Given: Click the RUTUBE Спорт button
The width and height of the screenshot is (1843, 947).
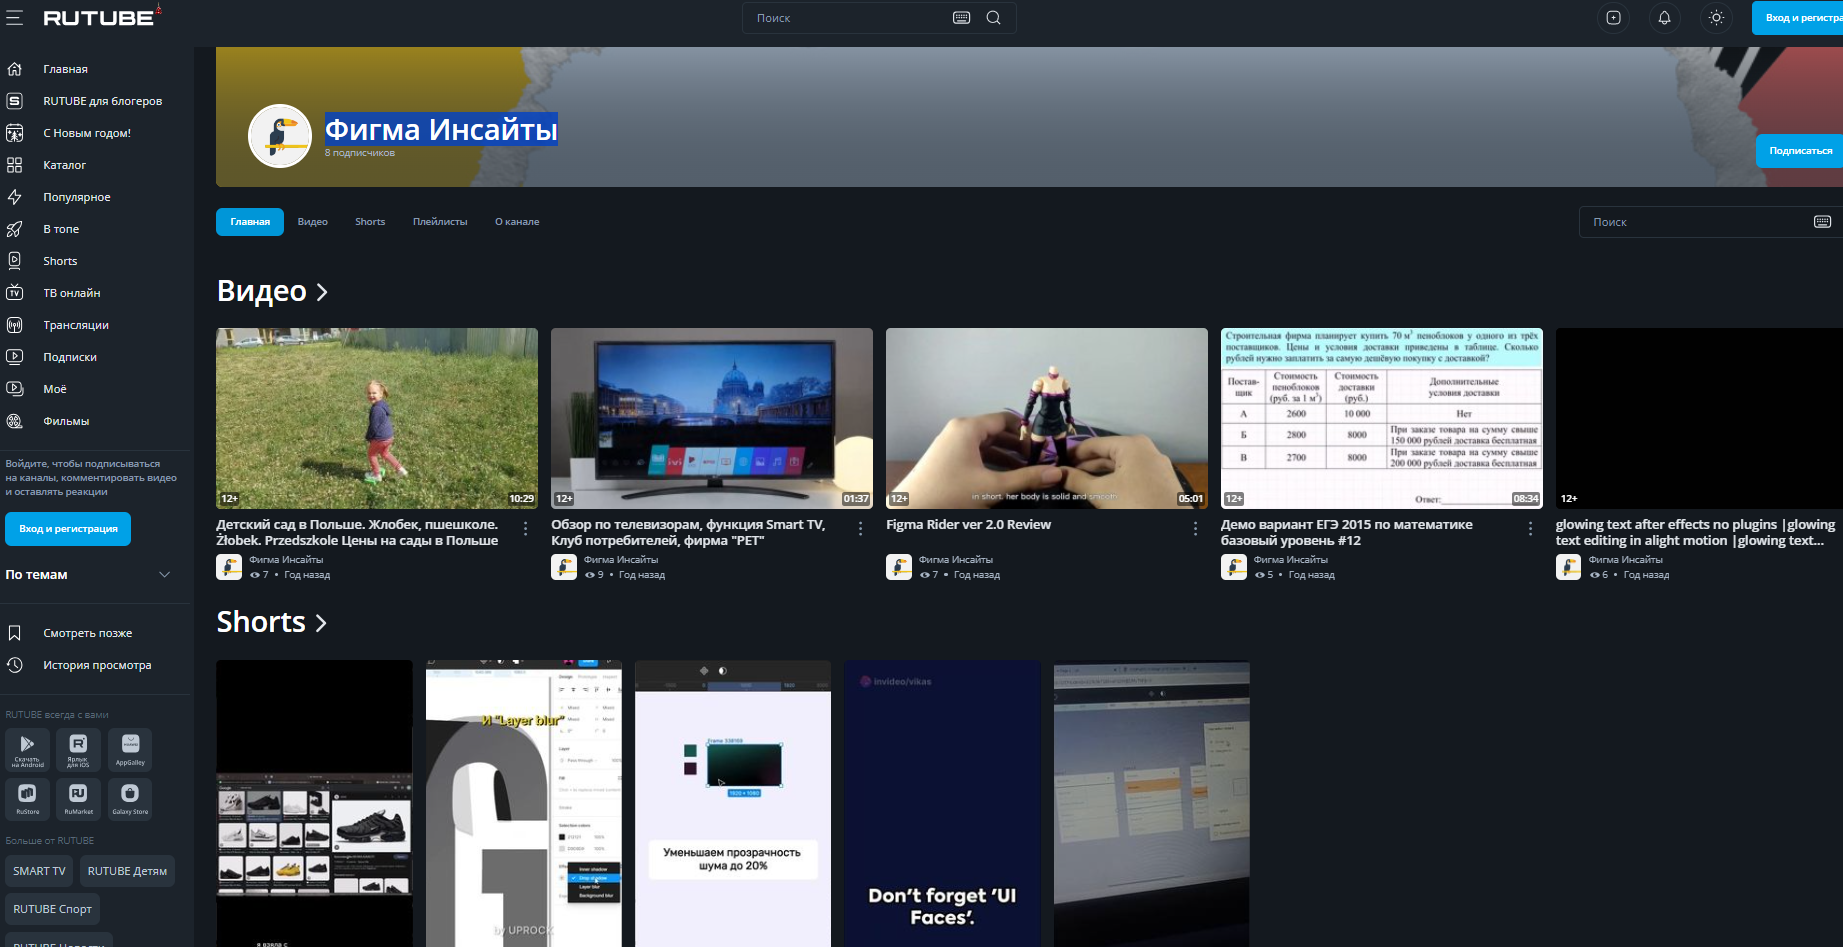Looking at the screenshot, I should tap(53, 909).
